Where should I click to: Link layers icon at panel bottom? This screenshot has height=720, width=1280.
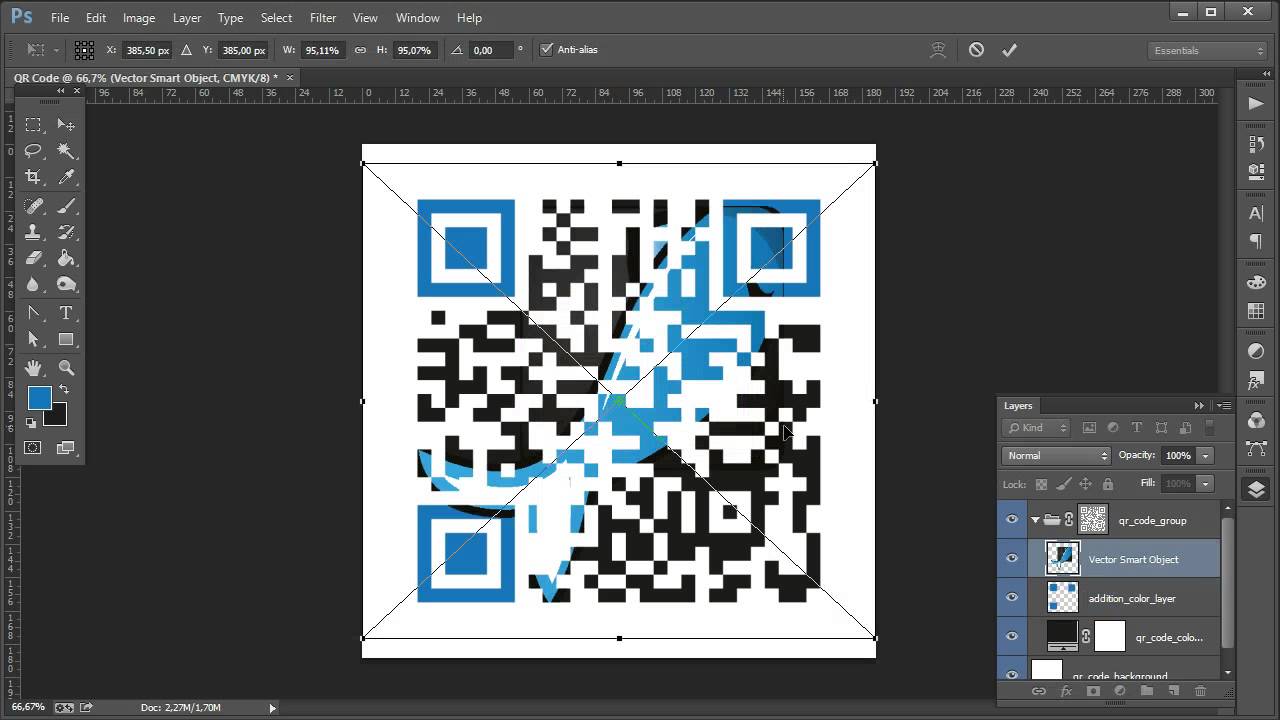1039,691
